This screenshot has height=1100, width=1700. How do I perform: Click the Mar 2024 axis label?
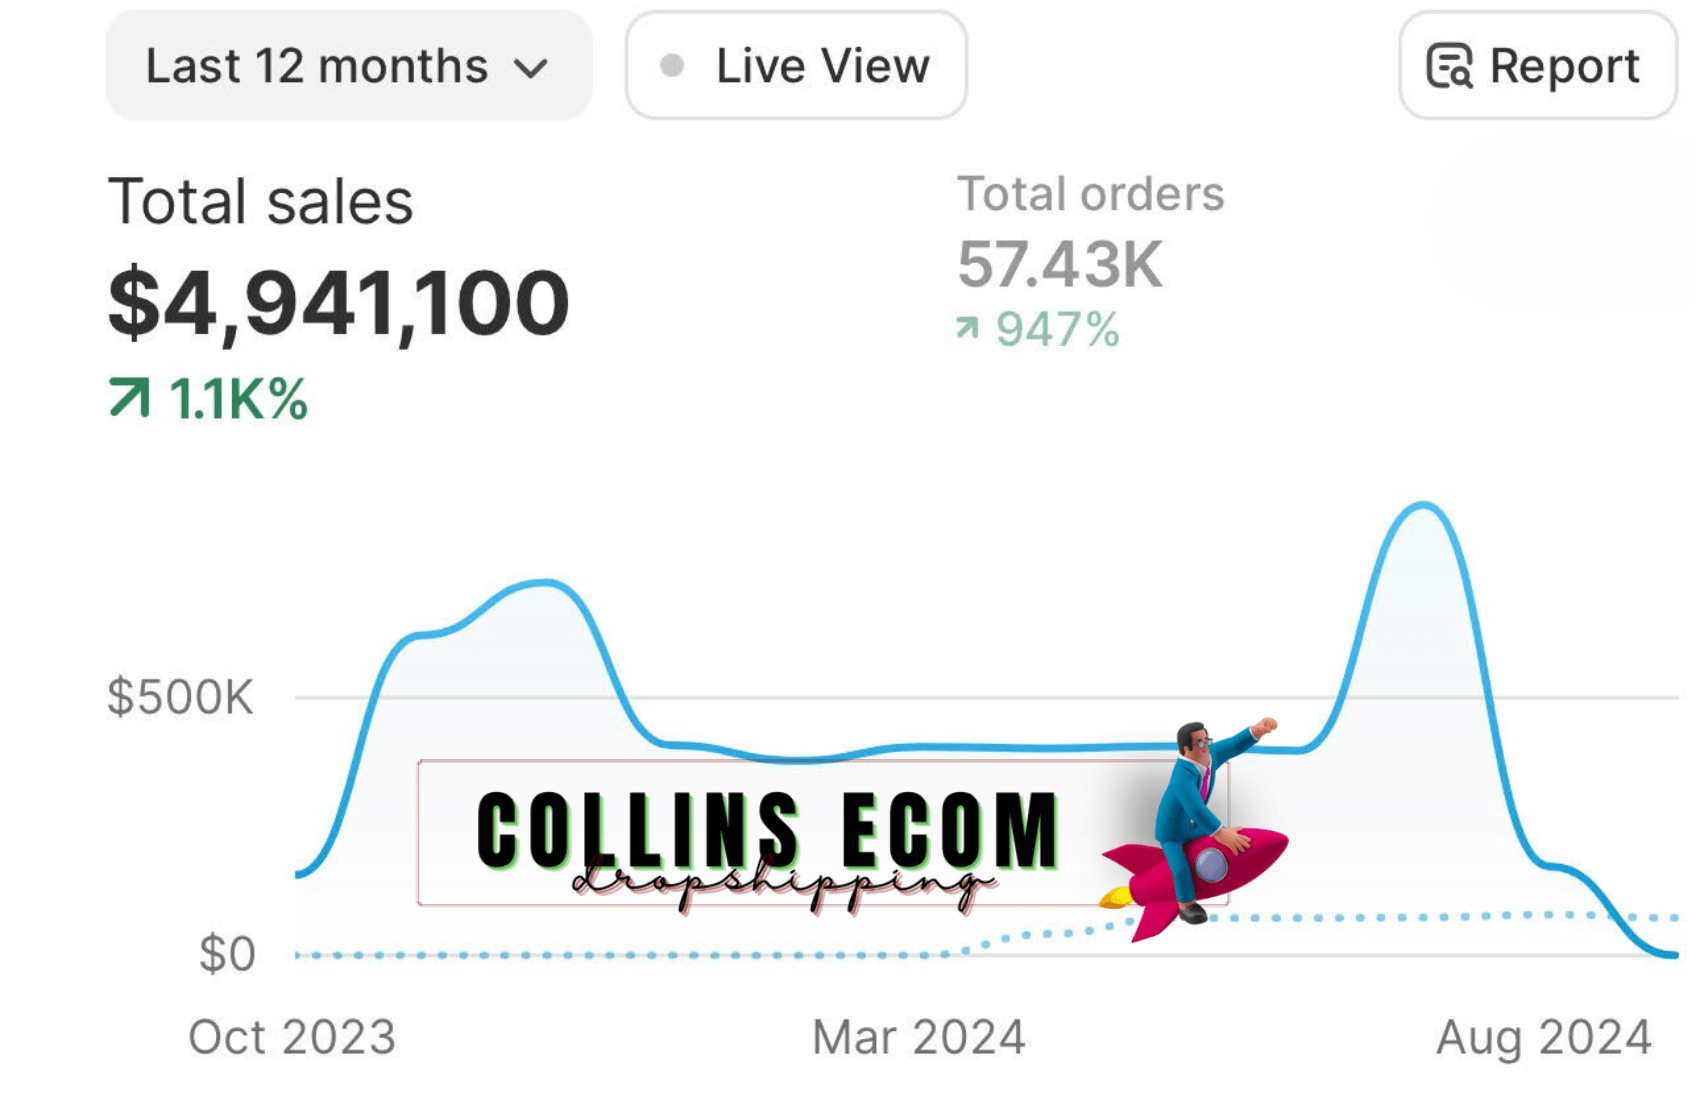(919, 1038)
